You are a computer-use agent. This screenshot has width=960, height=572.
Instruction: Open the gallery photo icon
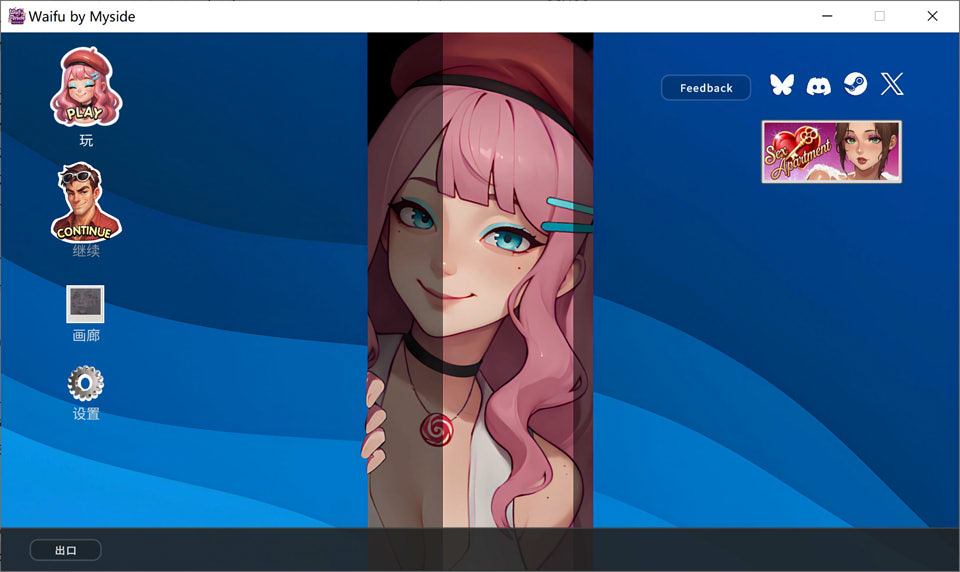(85, 303)
